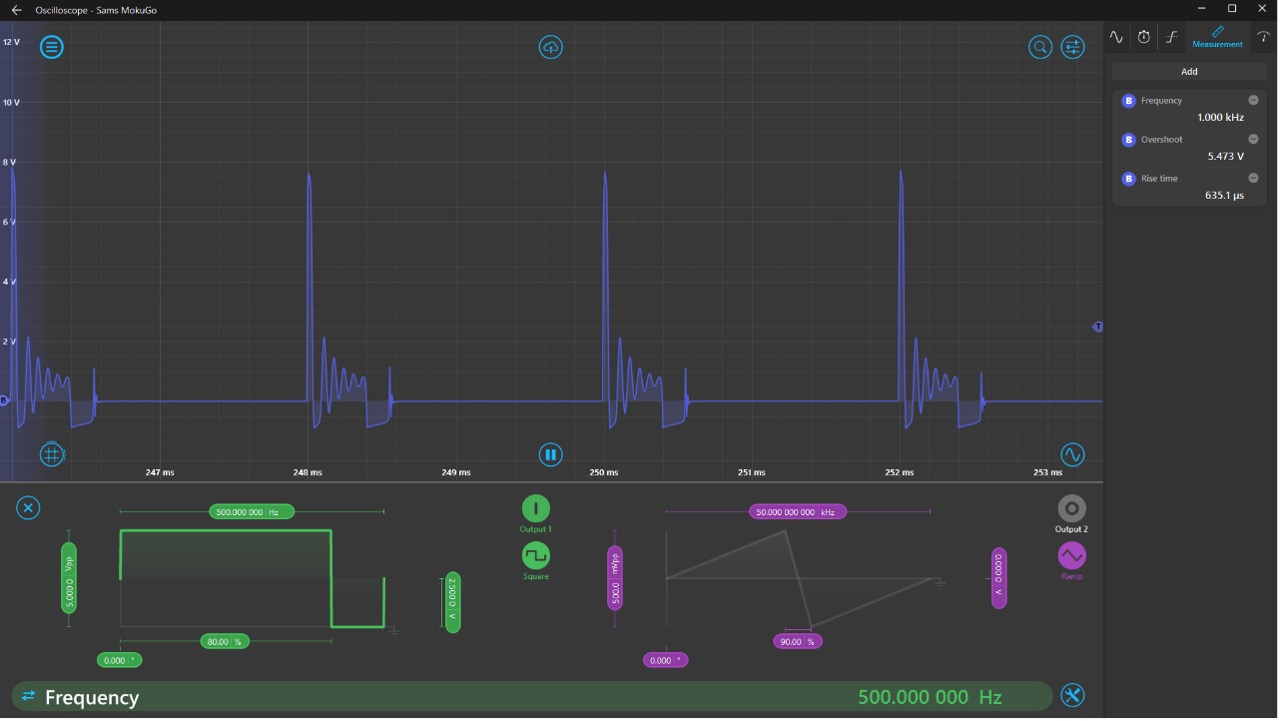The height and width of the screenshot is (721, 1280).
Task: Pause the oscilloscope acquisition
Action: 551,455
